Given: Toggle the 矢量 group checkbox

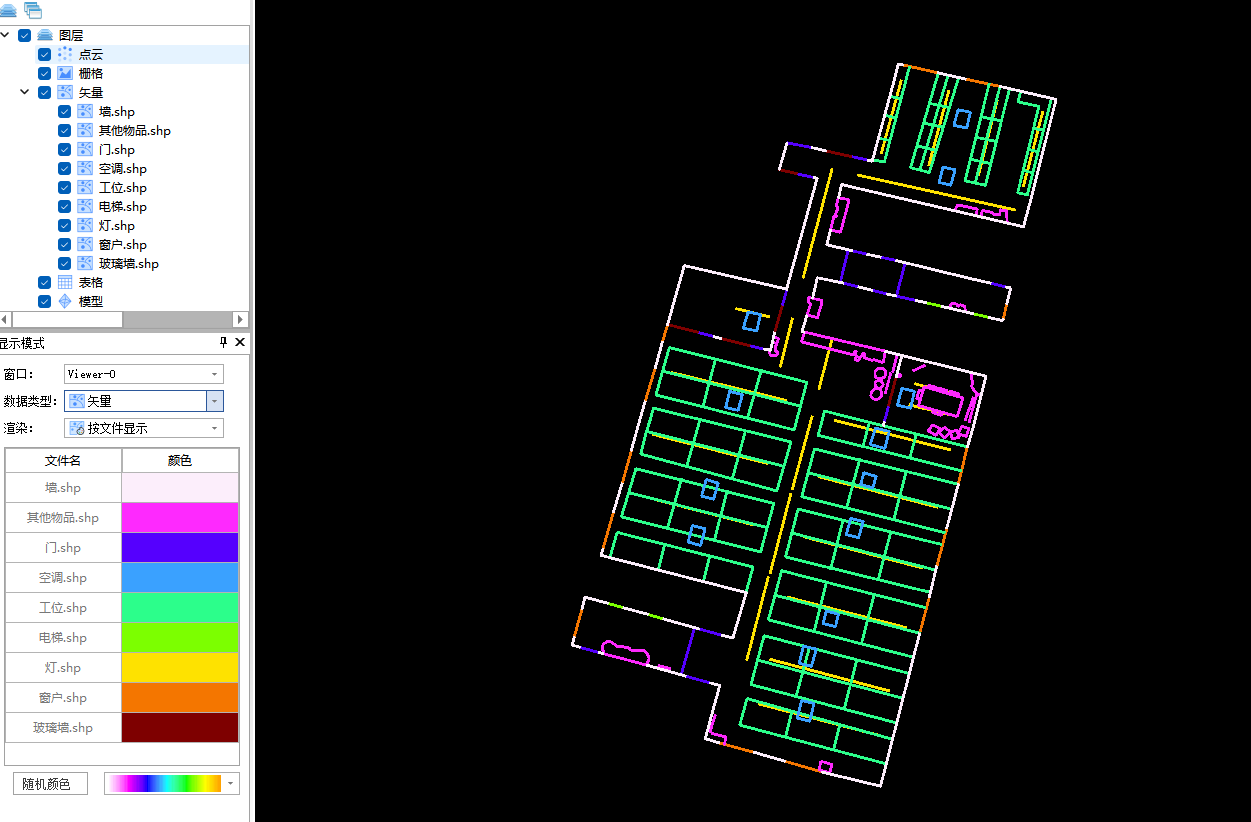Looking at the screenshot, I should point(45,92).
